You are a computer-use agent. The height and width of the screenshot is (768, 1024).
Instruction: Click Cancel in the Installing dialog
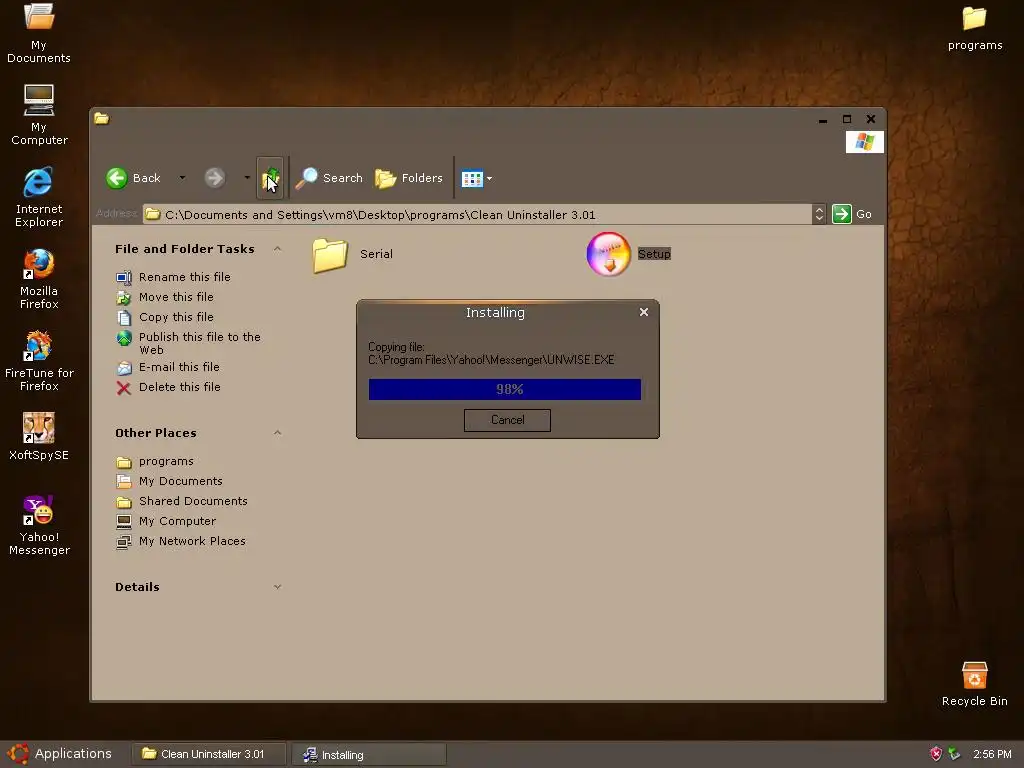(x=507, y=420)
